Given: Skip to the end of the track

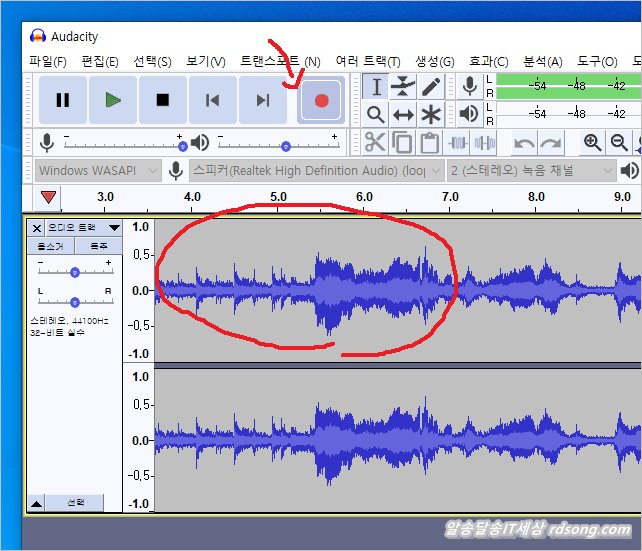Looking at the screenshot, I should tap(262, 100).
